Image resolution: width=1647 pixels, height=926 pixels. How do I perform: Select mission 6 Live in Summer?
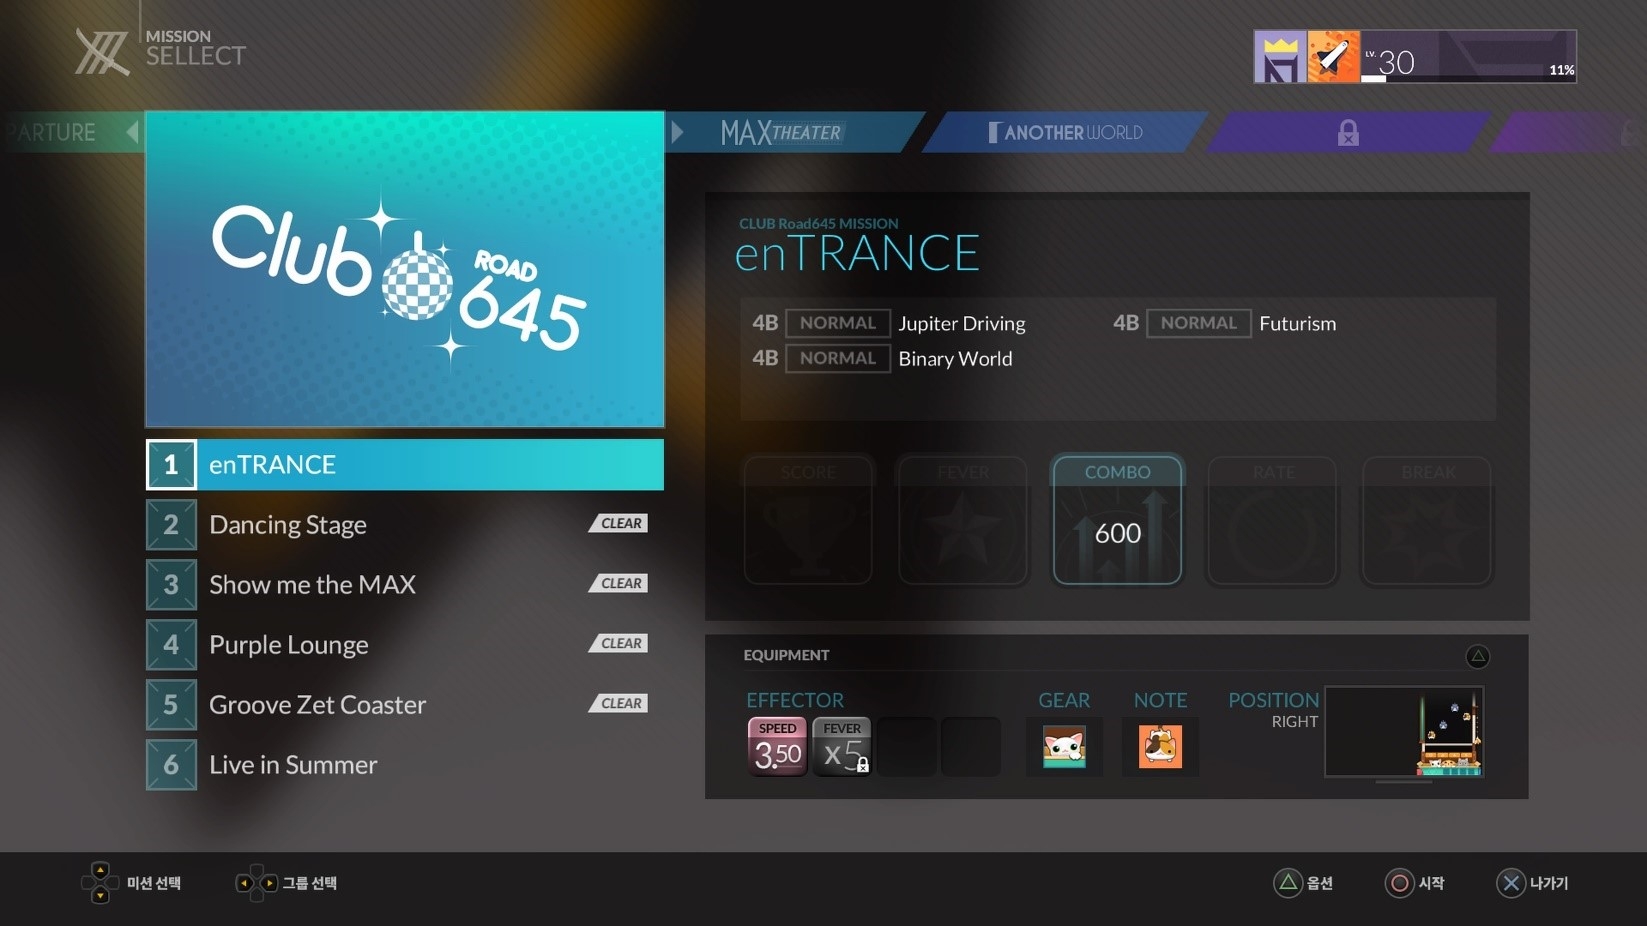pyautogui.click(x=405, y=765)
